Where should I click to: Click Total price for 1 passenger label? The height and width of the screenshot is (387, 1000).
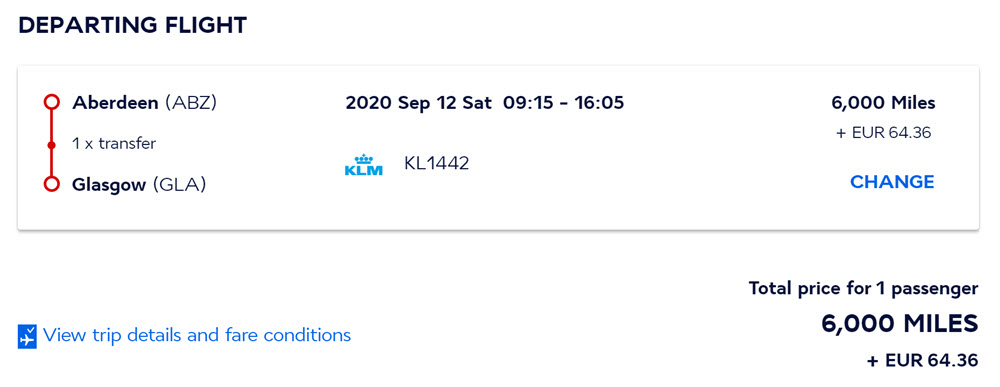coord(864,288)
